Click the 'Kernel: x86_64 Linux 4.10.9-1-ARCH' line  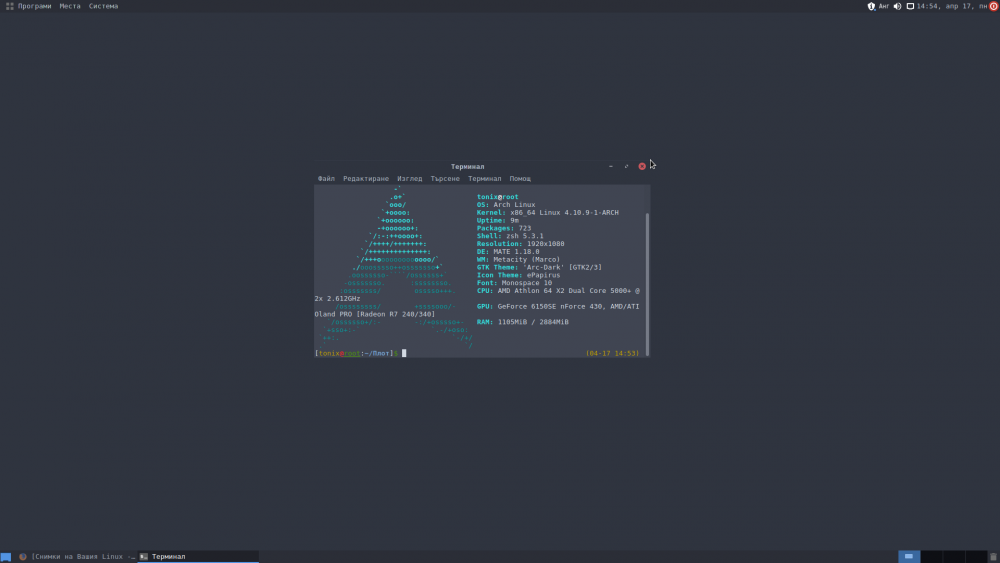(x=547, y=212)
